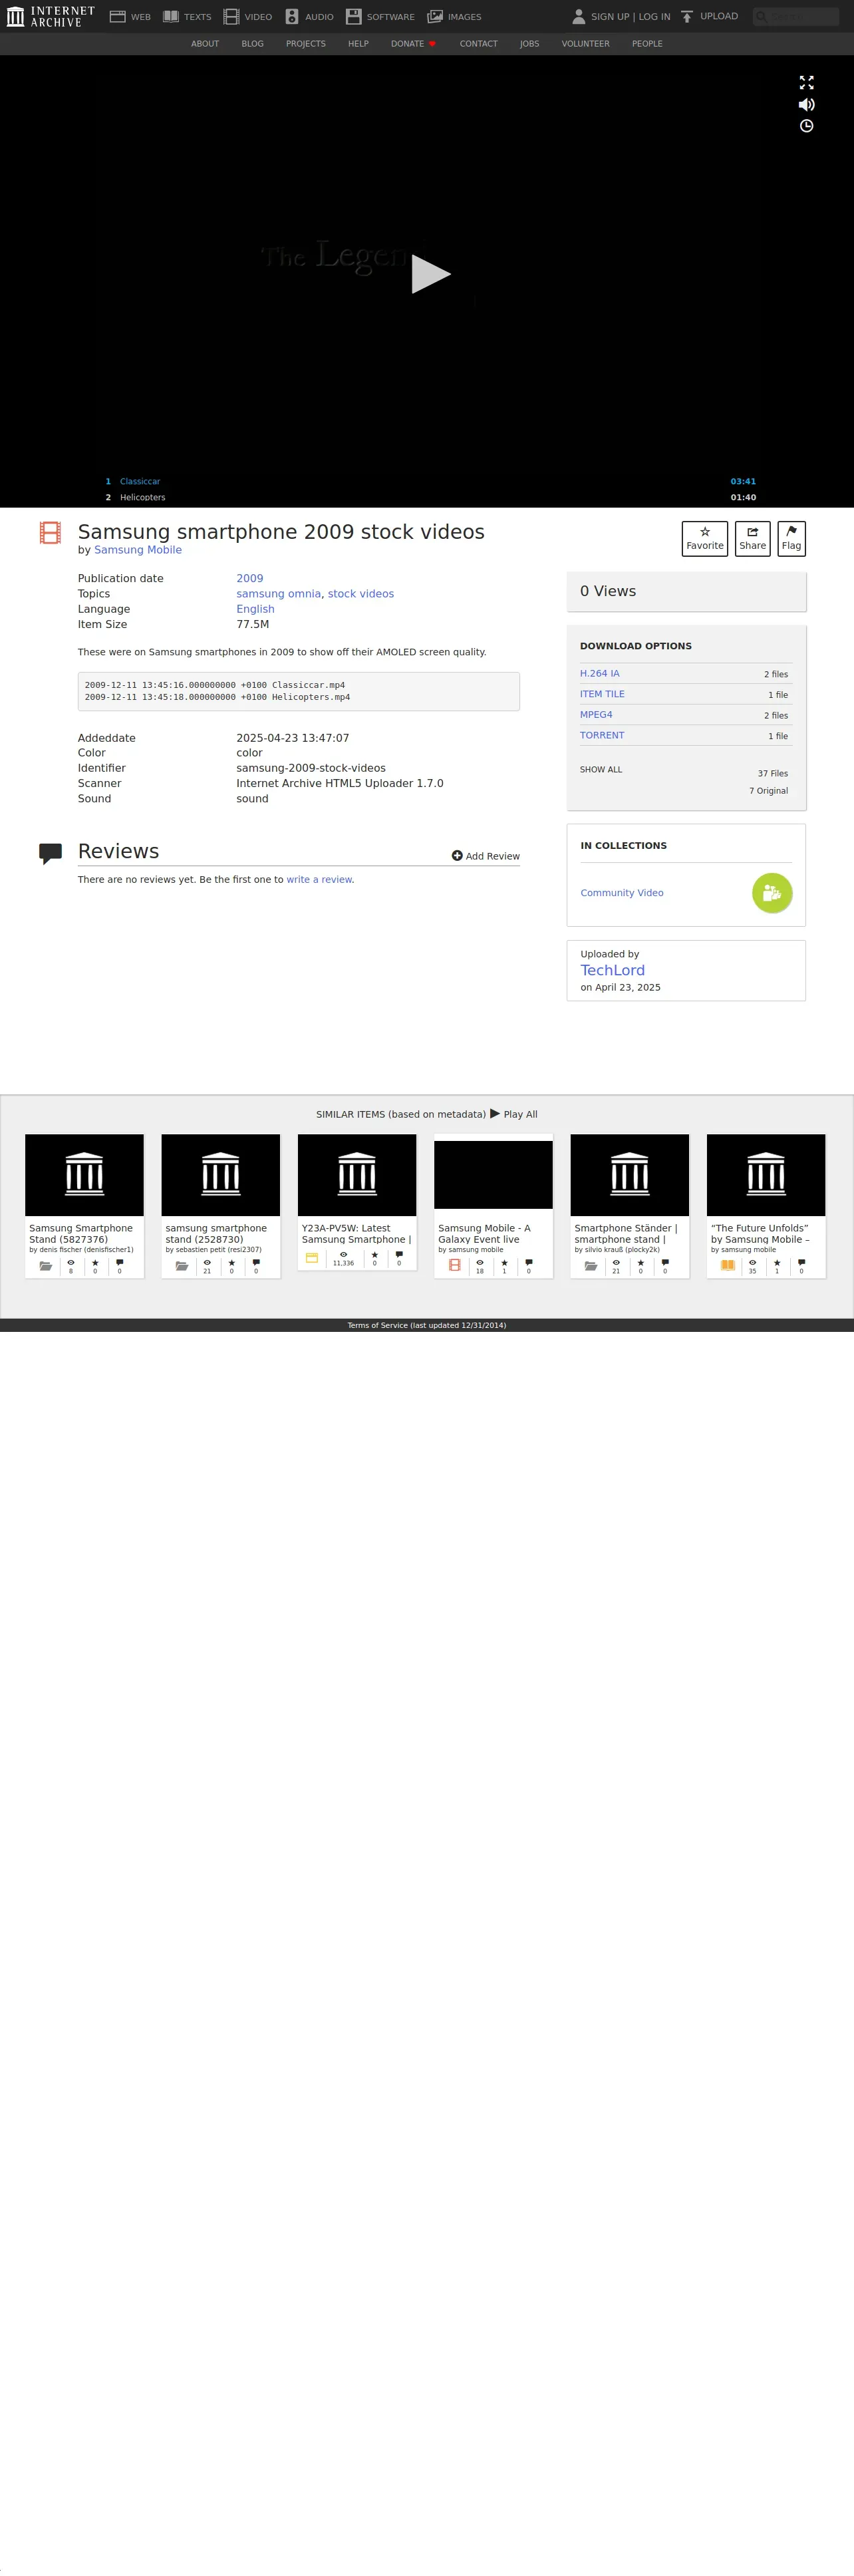This screenshot has width=854, height=2576.
Task: Open the English language link
Action: (x=255, y=609)
